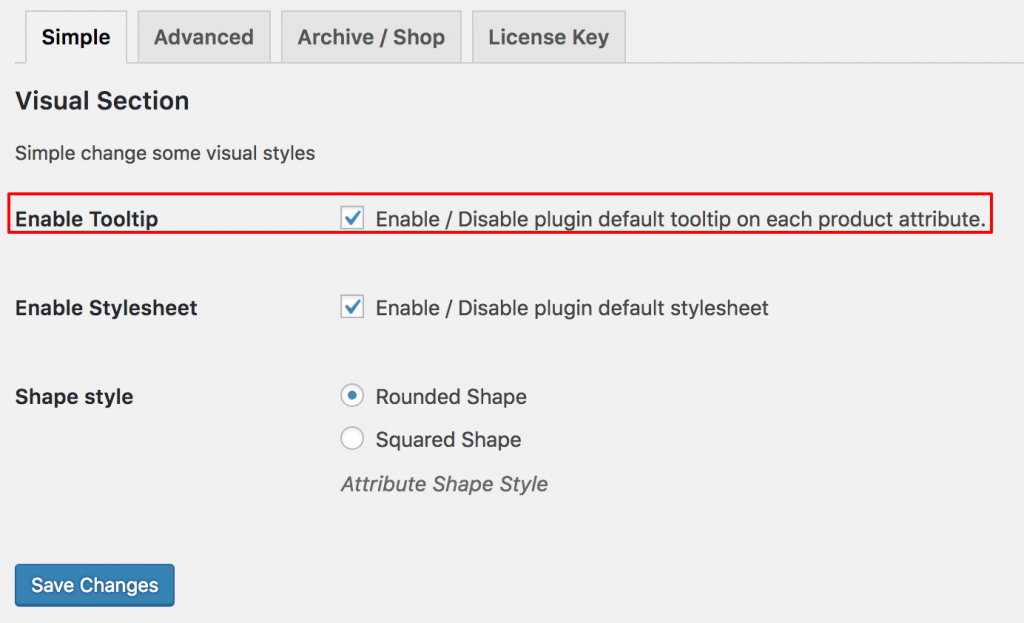Switch to the Advanced tab
This screenshot has height=623, width=1024.
pos(203,37)
